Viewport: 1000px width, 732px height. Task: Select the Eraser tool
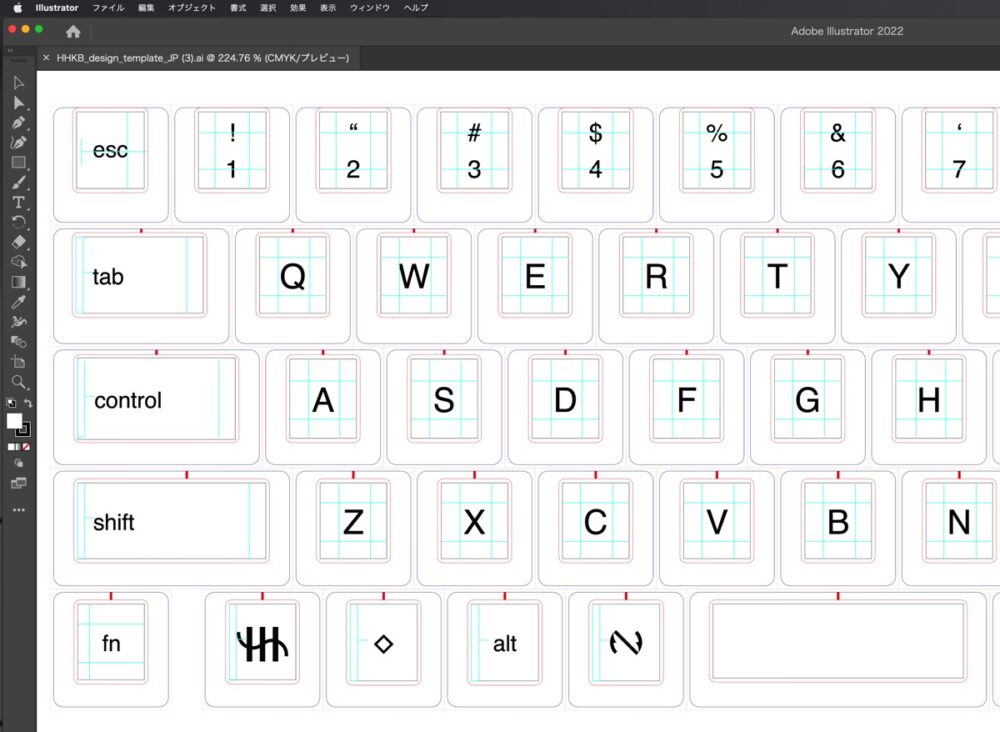tap(18, 242)
